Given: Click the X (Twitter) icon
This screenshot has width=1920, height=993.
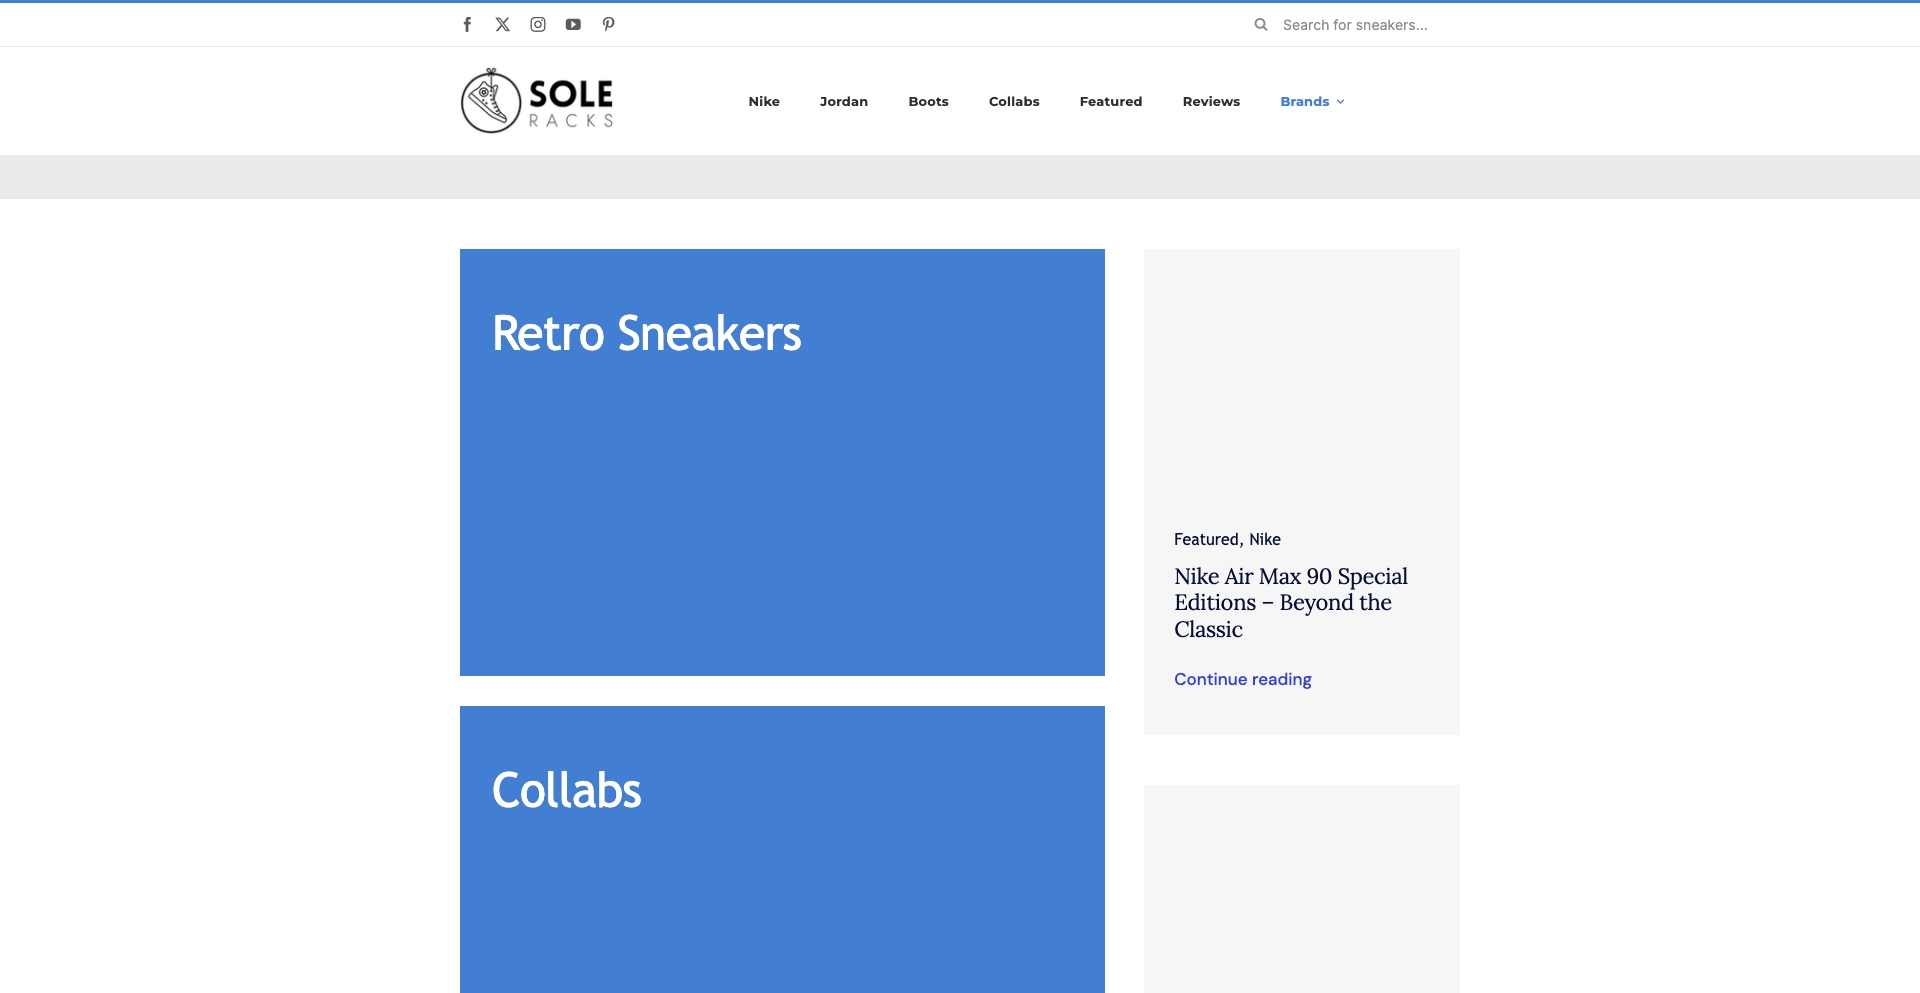Looking at the screenshot, I should click(502, 24).
